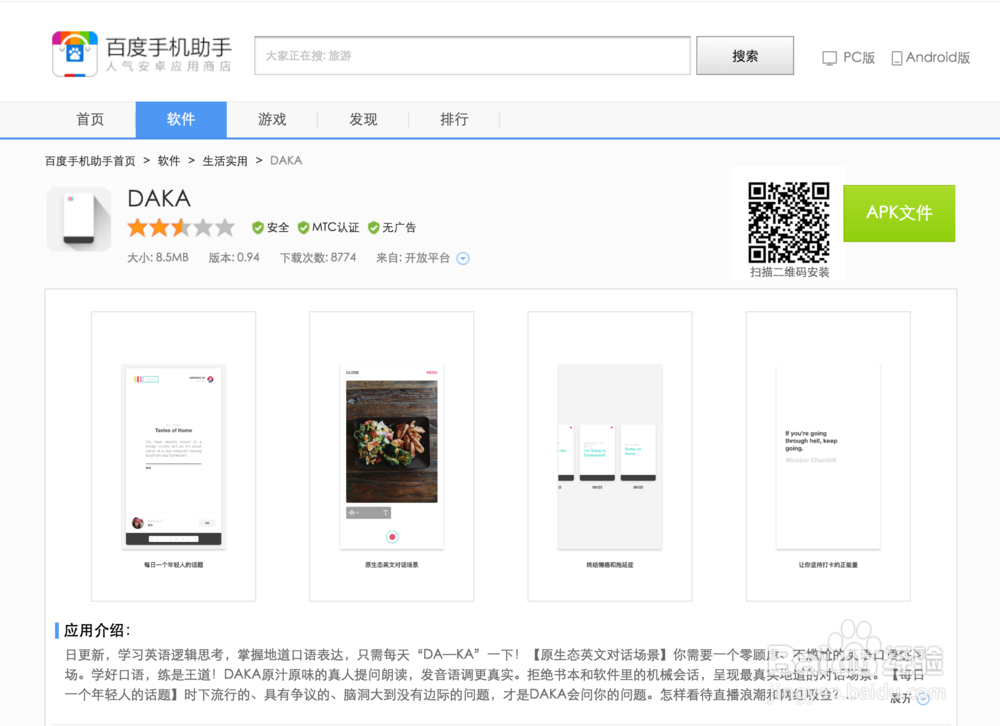This screenshot has height=726, width=1000.
Task: Click the 搜索 button
Action: 745,56
